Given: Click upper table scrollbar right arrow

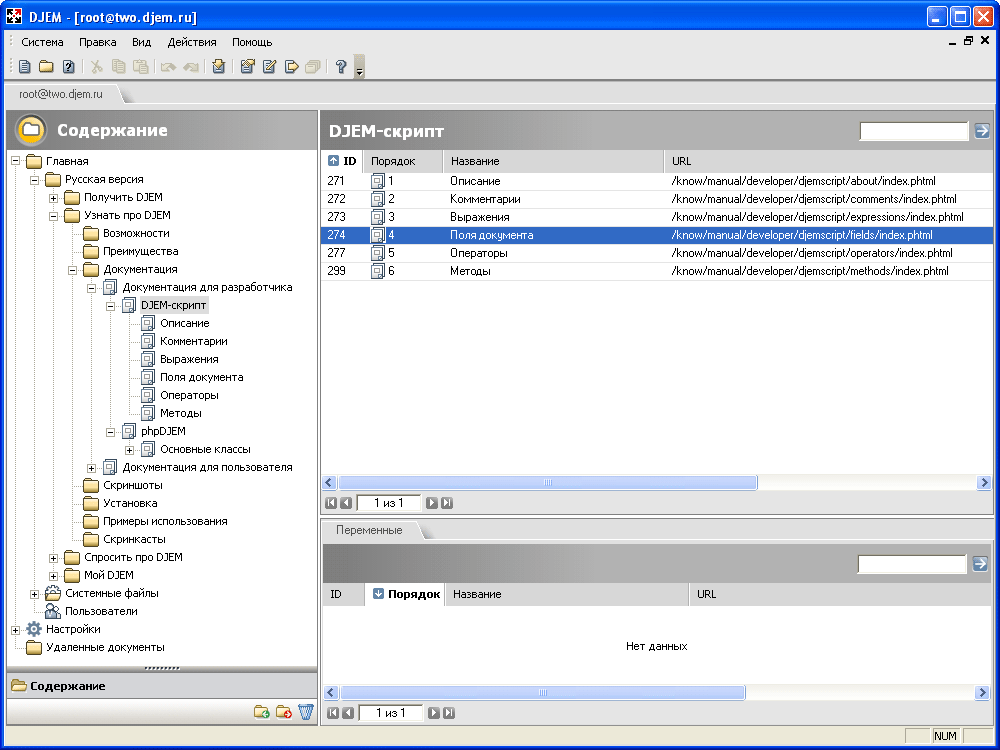Looking at the screenshot, I should point(983,483).
